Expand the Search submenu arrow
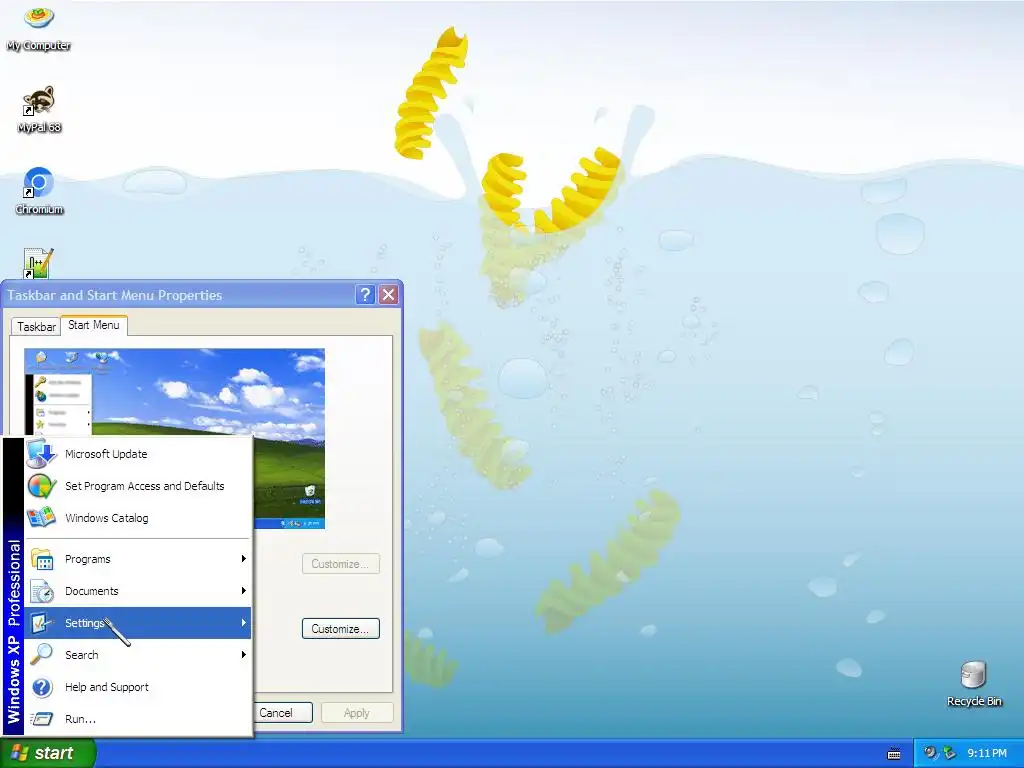Image resolution: width=1024 pixels, height=768 pixels. pyautogui.click(x=243, y=654)
